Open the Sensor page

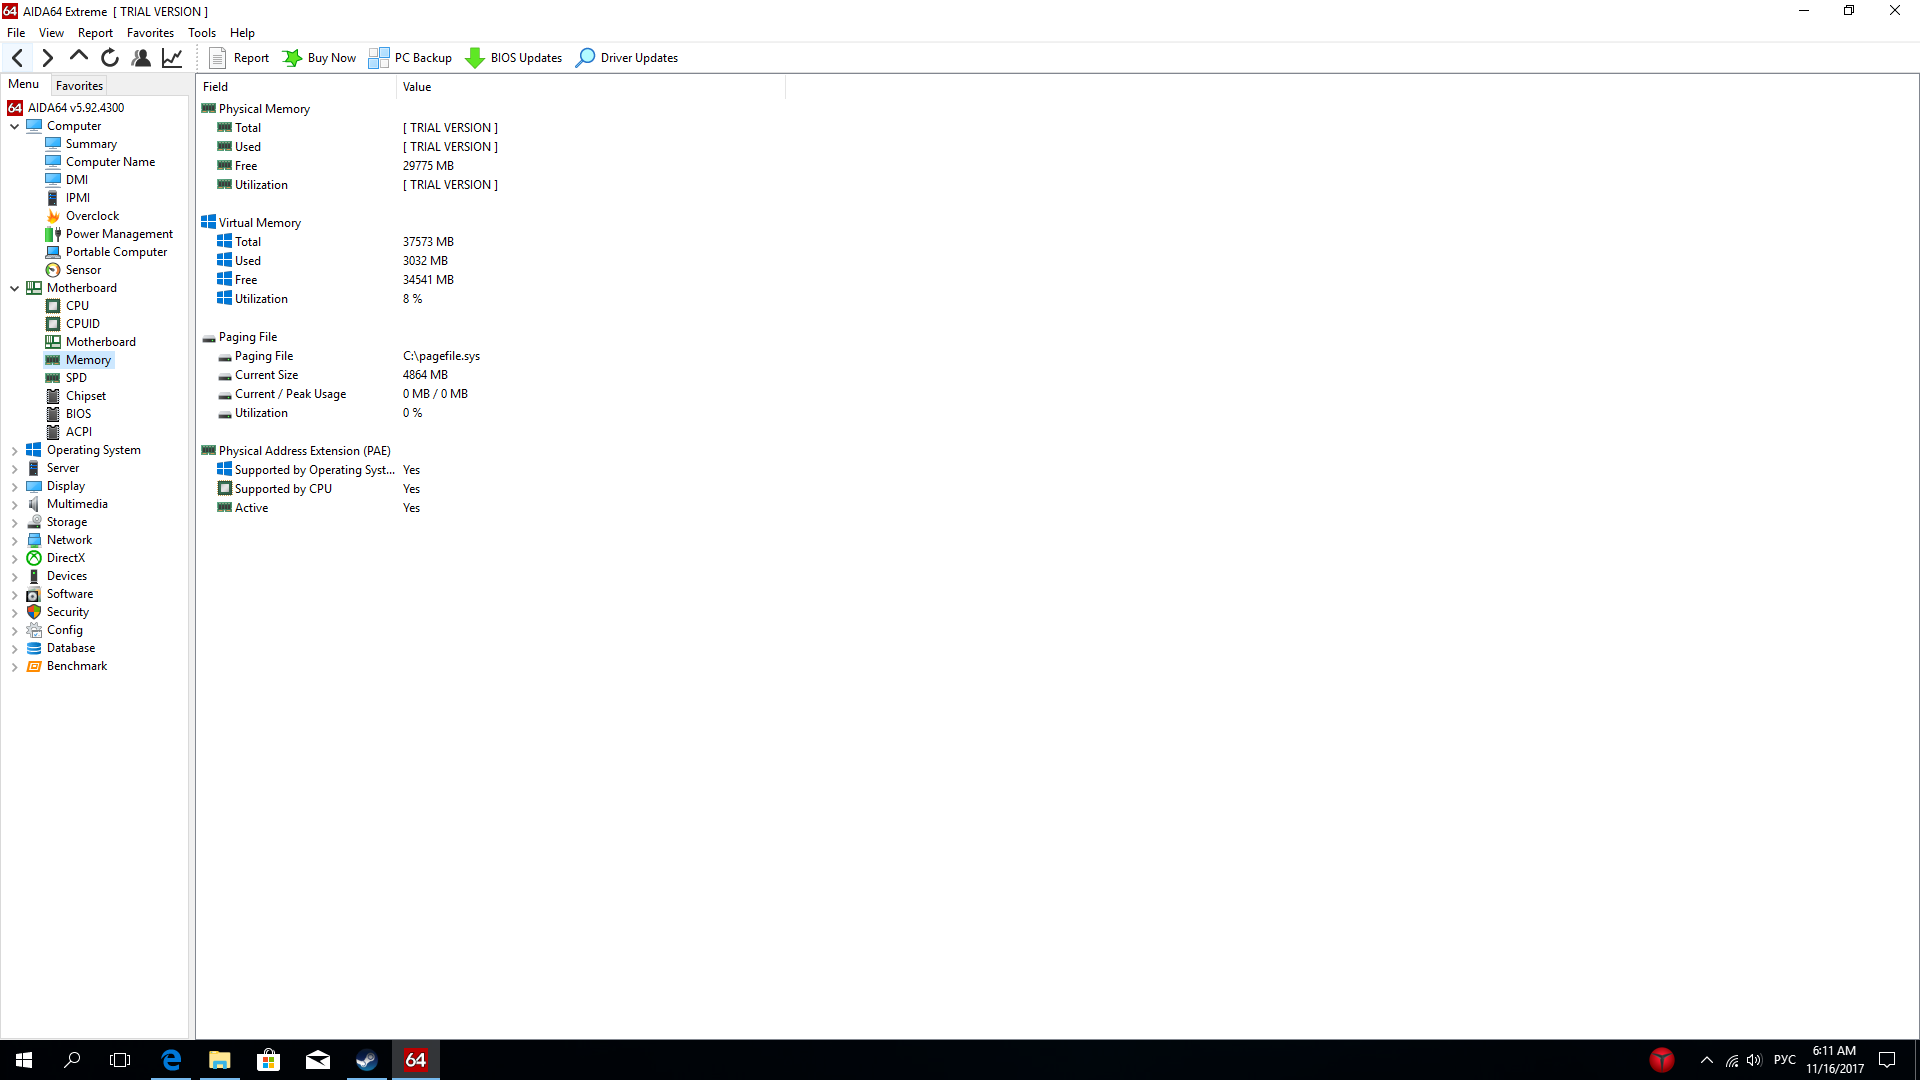(x=83, y=270)
